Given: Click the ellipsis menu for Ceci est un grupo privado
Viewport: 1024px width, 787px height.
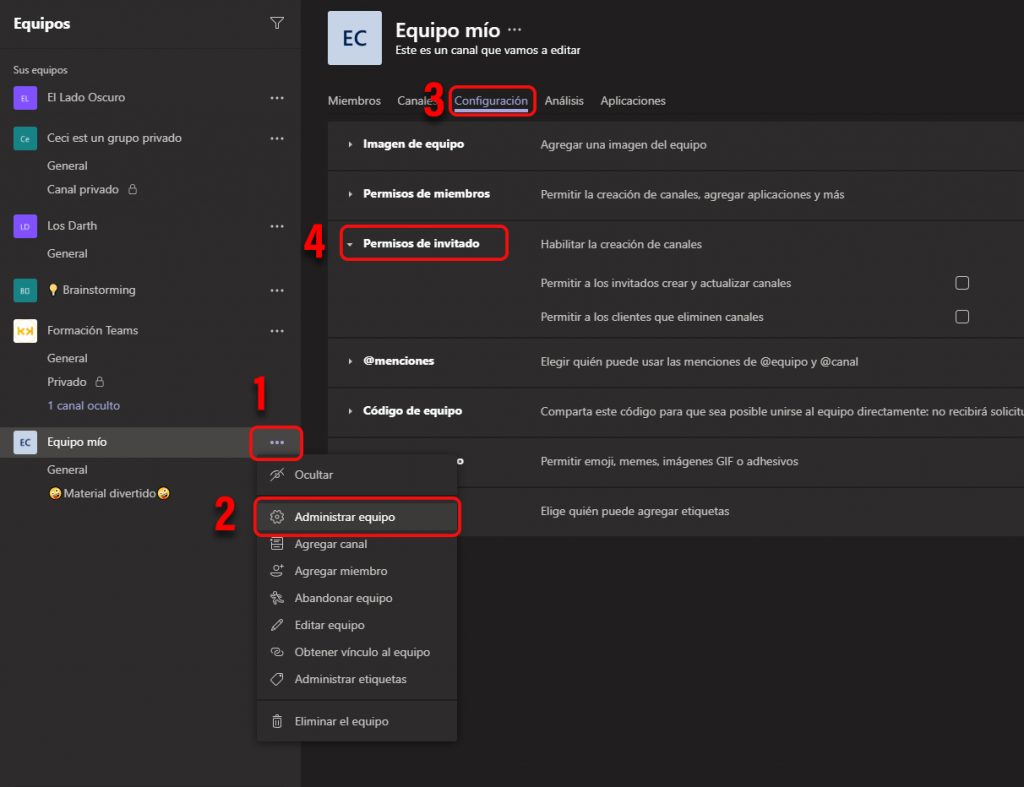Looking at the screenshot, I should coord(277,138).
